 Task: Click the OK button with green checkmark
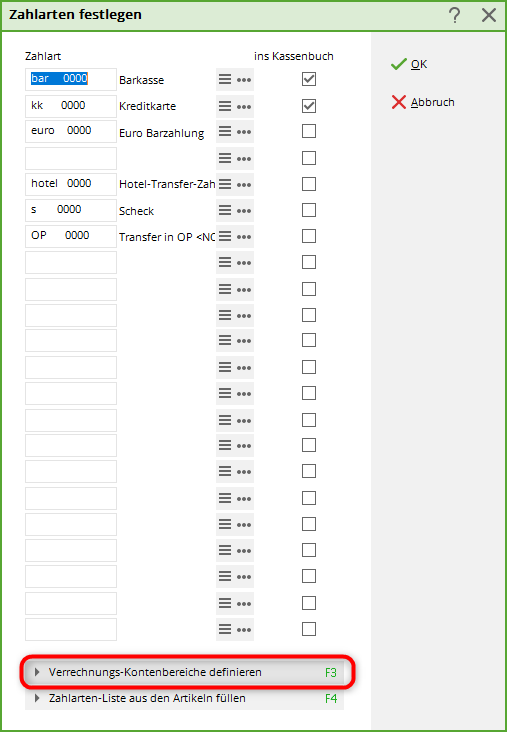click(x=409, y=64)
